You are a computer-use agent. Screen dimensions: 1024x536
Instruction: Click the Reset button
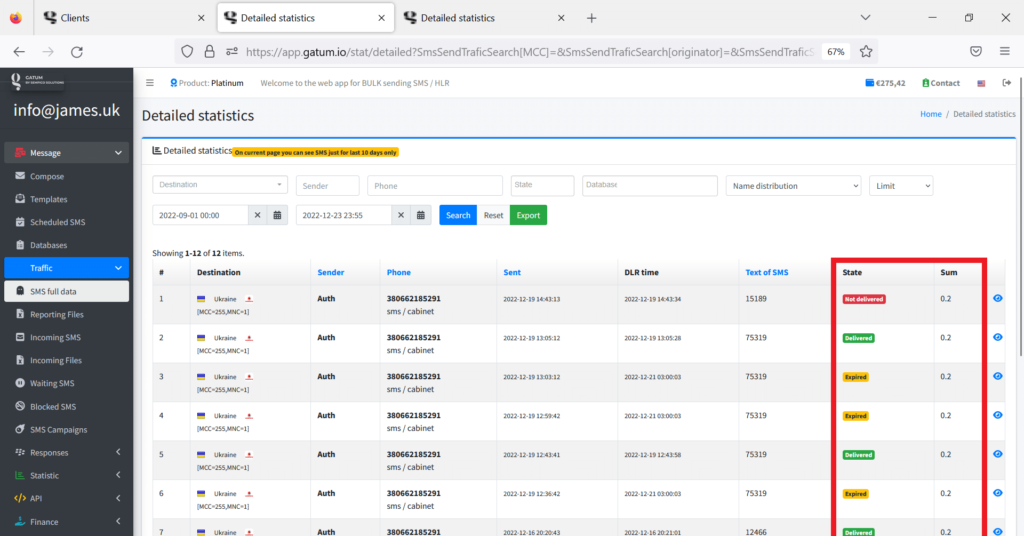493,215
